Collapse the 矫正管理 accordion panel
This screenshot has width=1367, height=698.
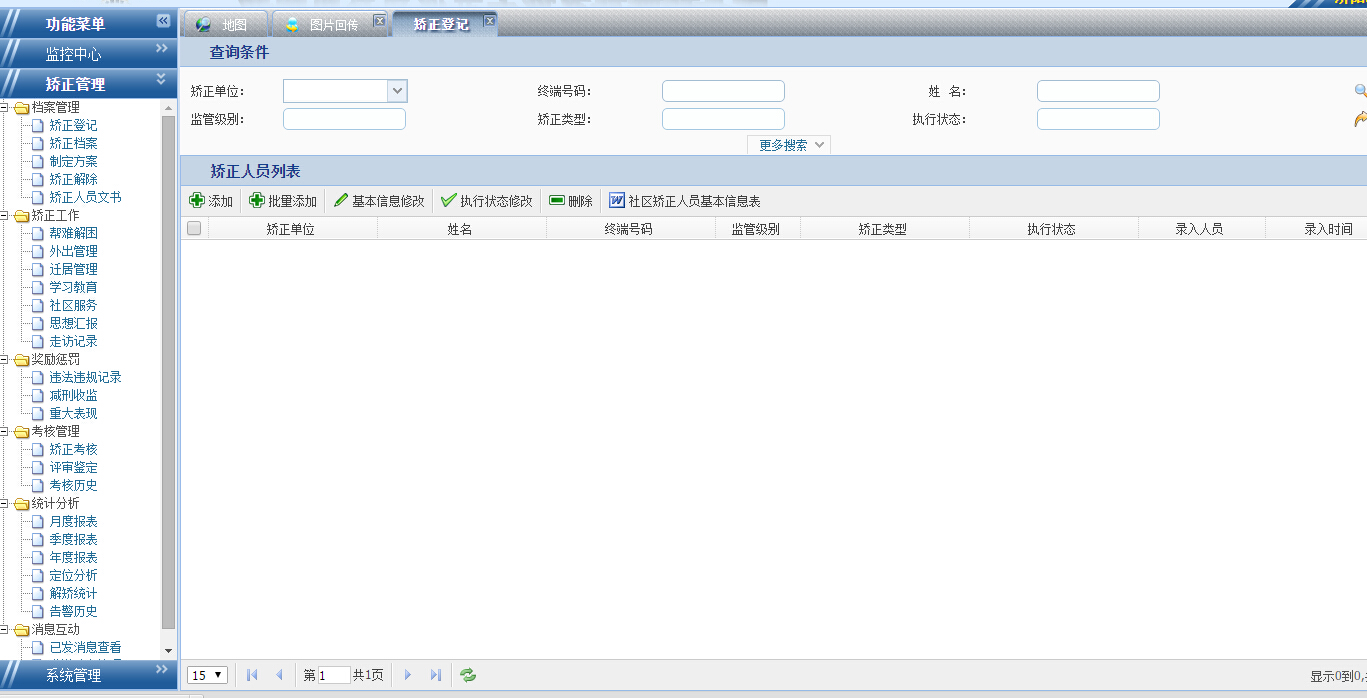[88, 84]
